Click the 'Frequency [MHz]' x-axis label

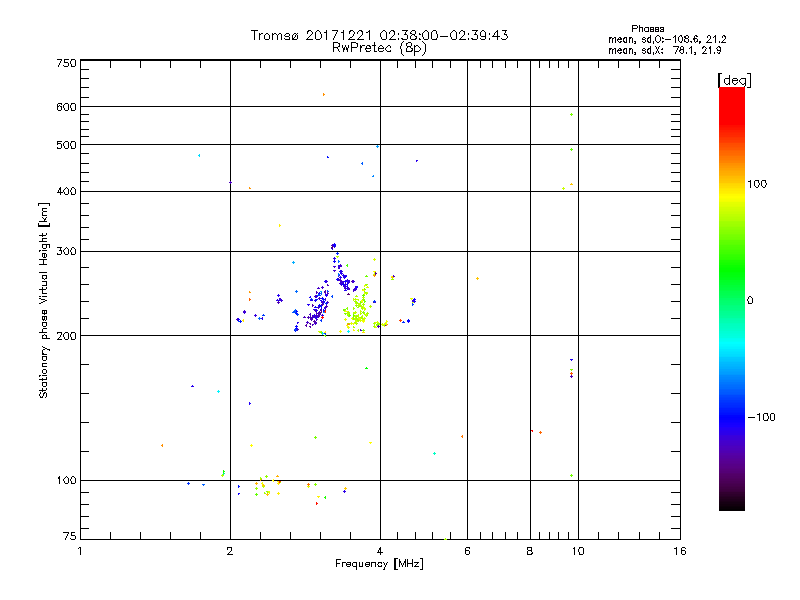(379, 564)
